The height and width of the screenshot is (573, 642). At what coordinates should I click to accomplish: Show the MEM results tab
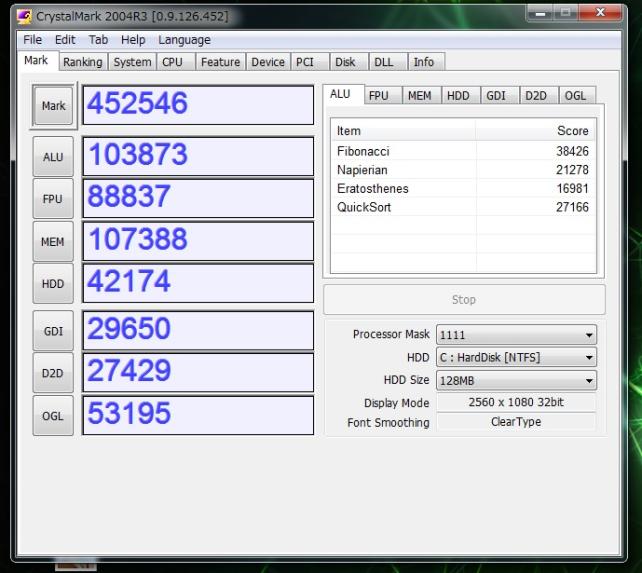pos(419,96)
